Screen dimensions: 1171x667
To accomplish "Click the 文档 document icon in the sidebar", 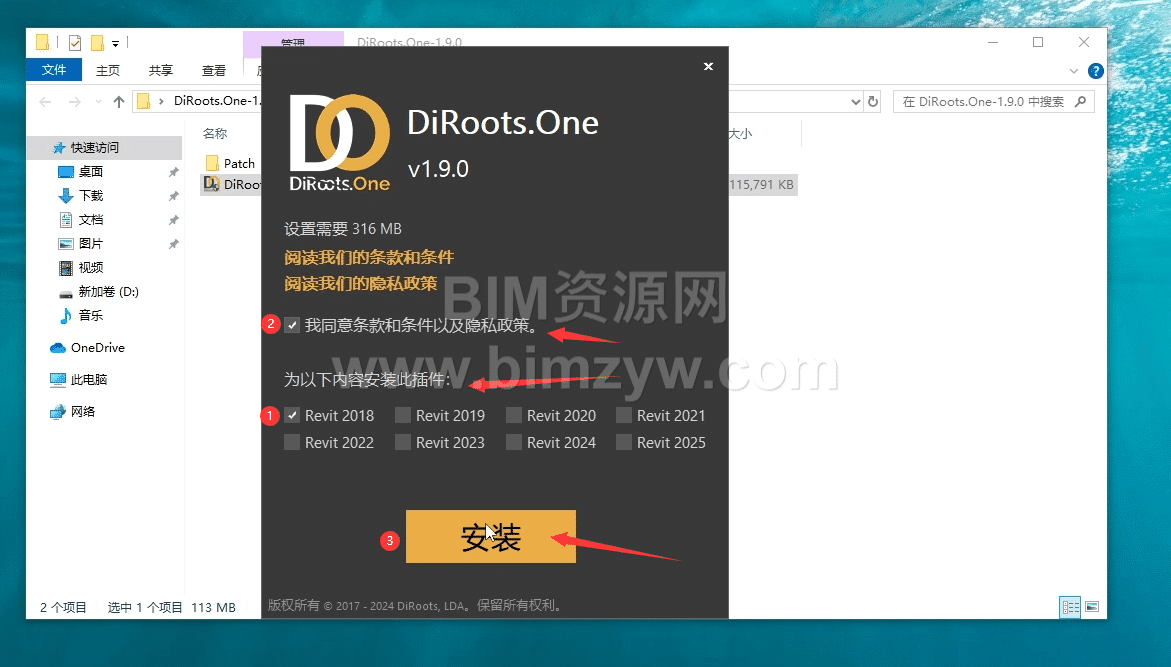I will click(66, 220).
